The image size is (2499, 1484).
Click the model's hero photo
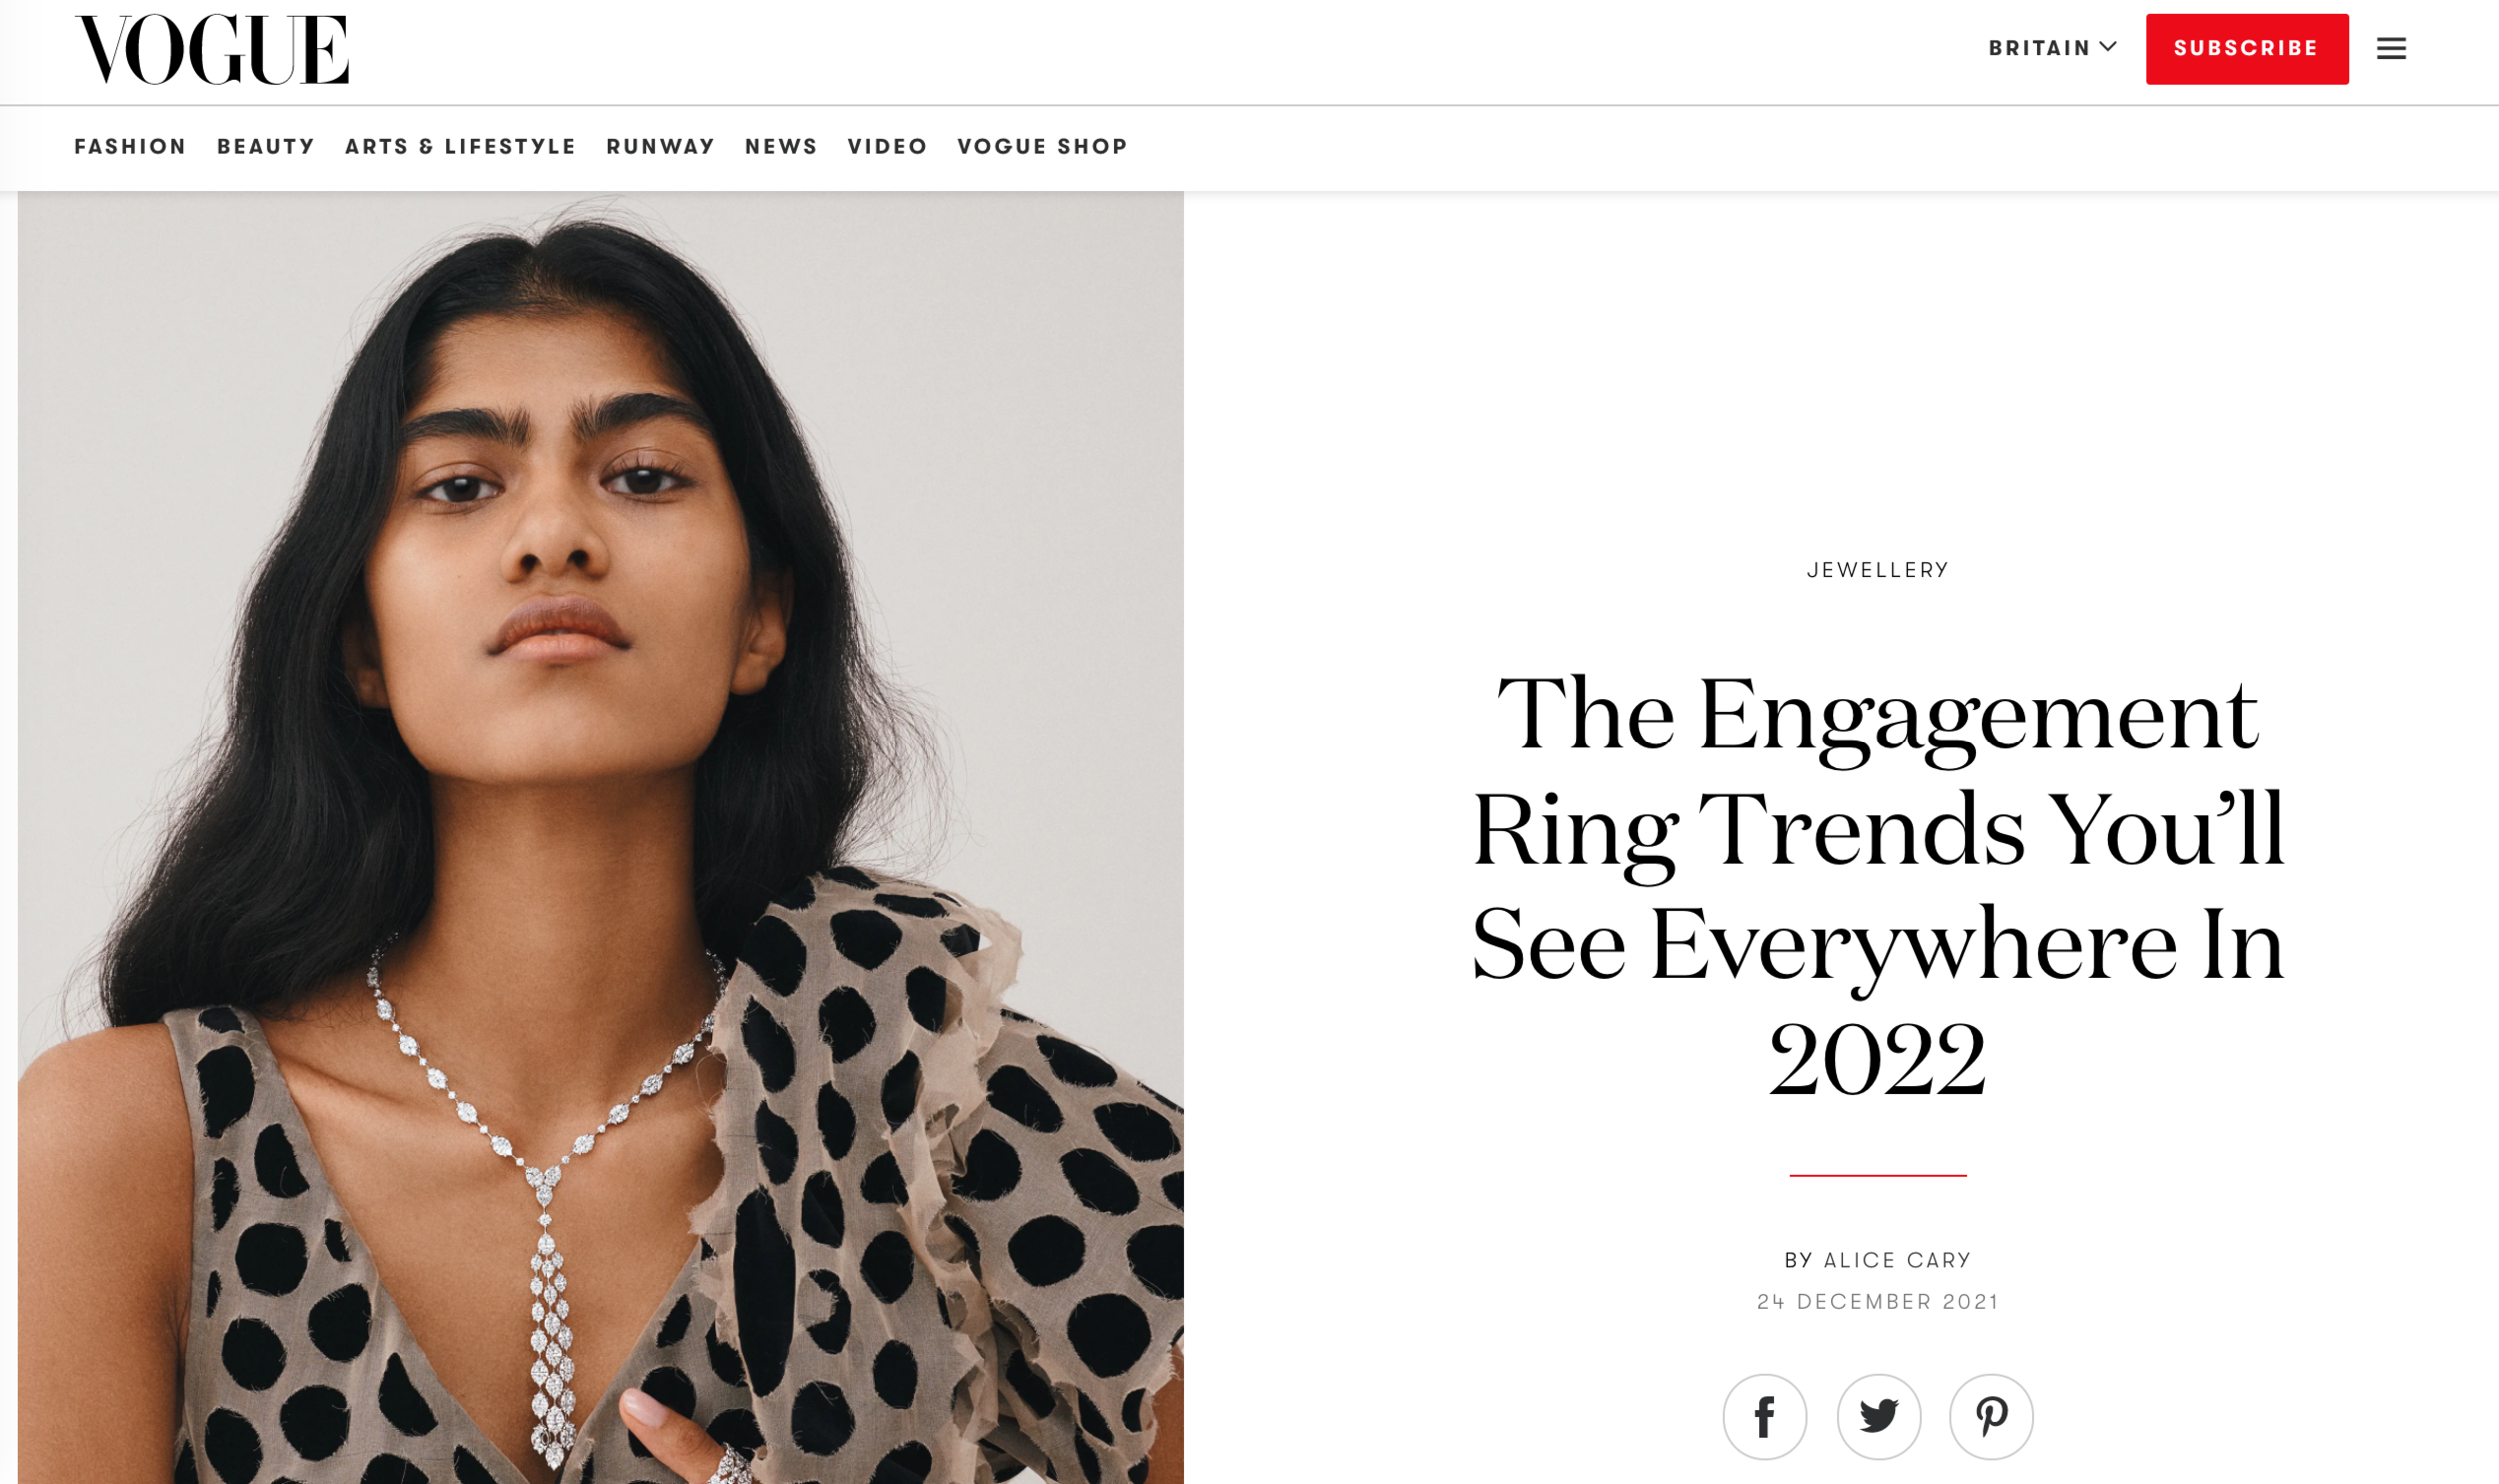600,837
